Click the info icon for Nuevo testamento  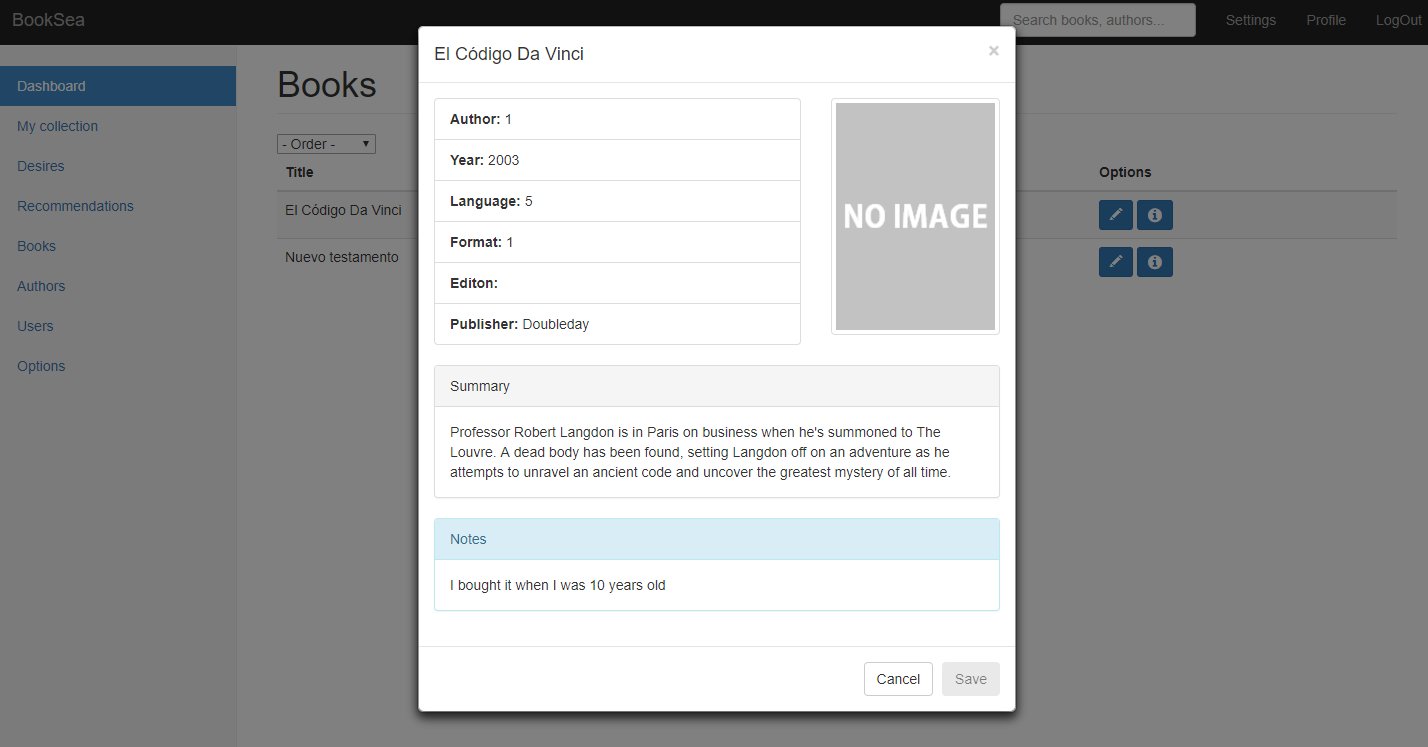[x=1154, y=262]
